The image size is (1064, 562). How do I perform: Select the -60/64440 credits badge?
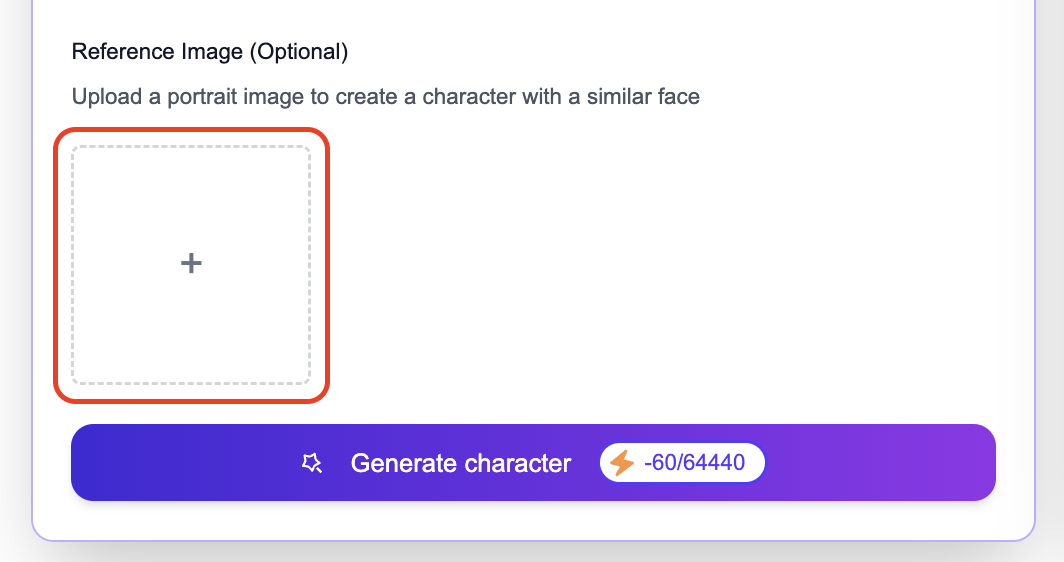[x=683, y=463]
